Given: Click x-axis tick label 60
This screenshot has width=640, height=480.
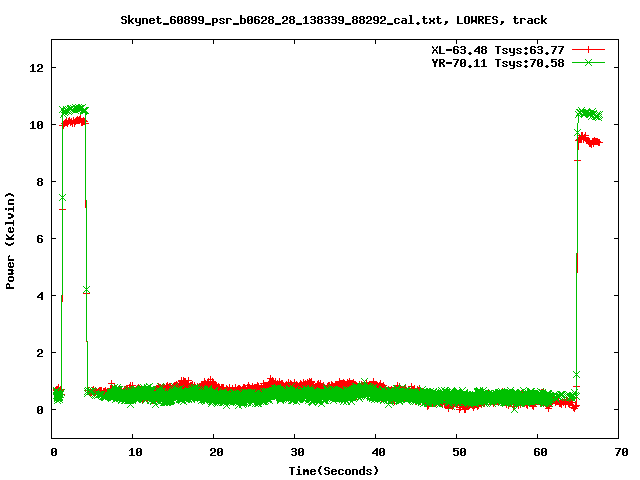Looking at the screenshot, I should point(540,452).
